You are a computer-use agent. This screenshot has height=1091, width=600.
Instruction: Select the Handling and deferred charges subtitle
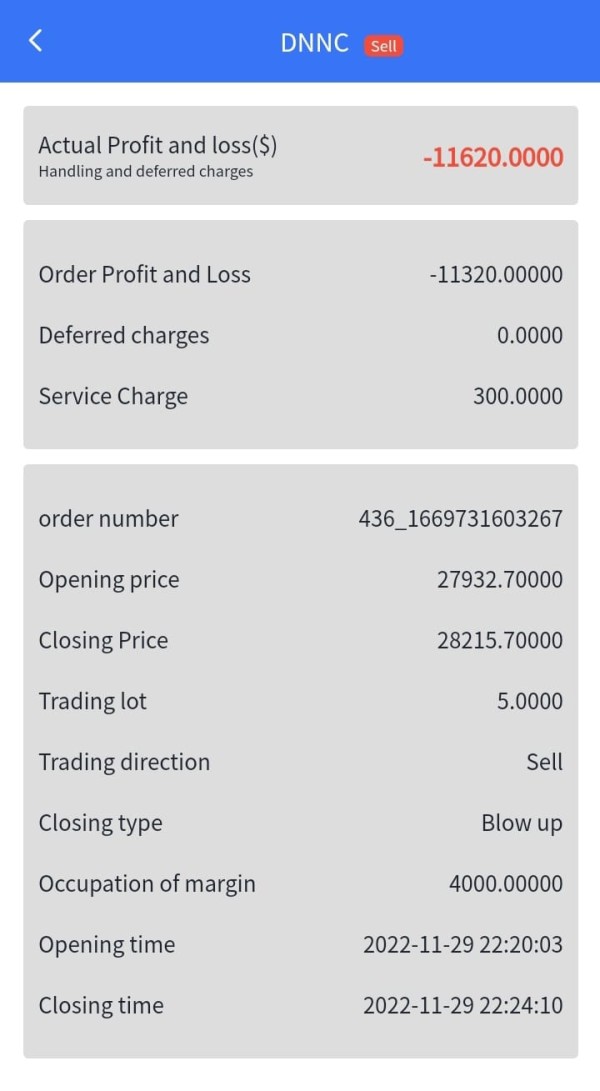(x=146, y=171)
